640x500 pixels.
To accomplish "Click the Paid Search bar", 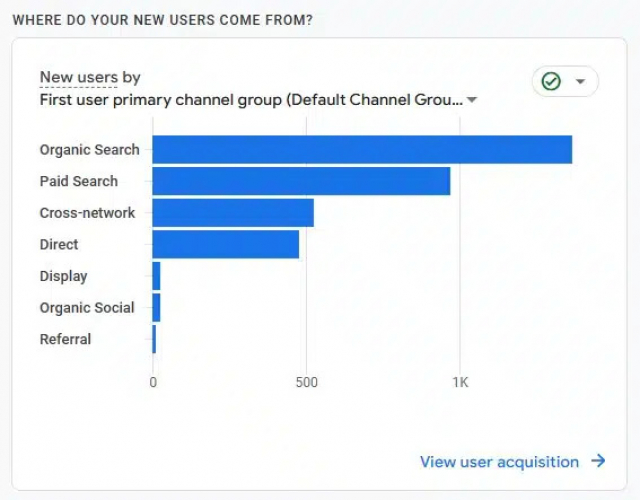I will point(301,181).
